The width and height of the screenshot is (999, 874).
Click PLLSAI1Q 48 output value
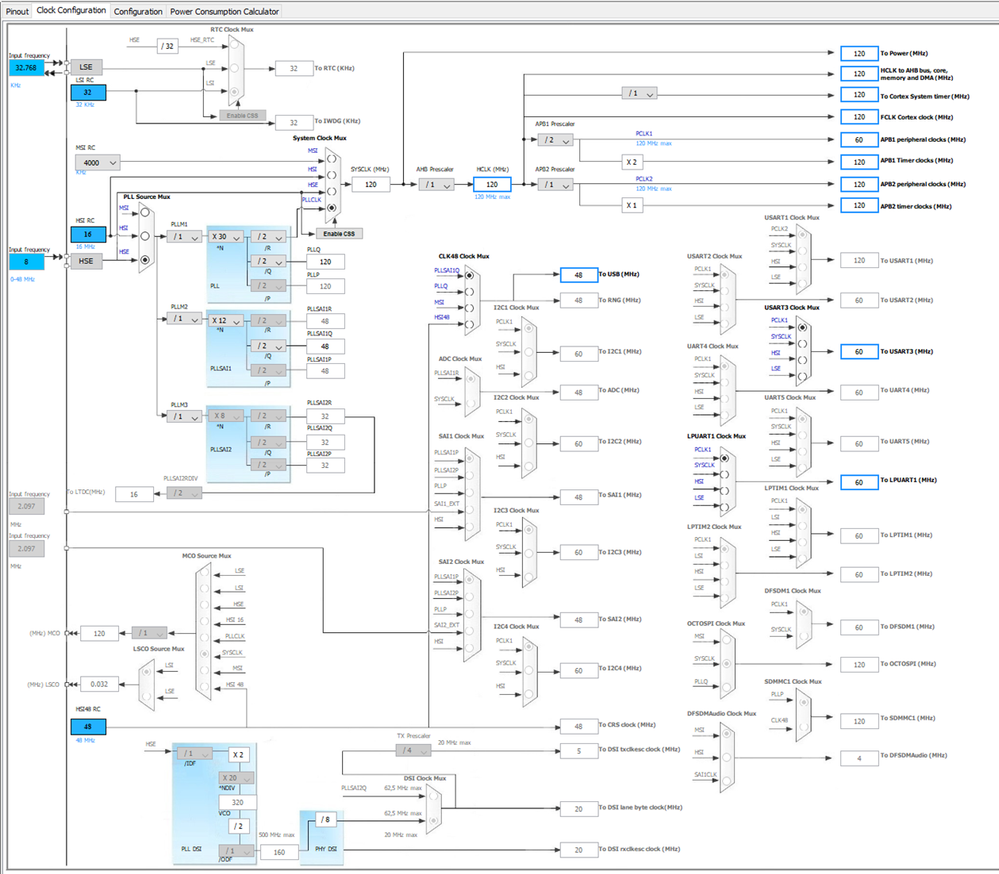coord(326,347)
